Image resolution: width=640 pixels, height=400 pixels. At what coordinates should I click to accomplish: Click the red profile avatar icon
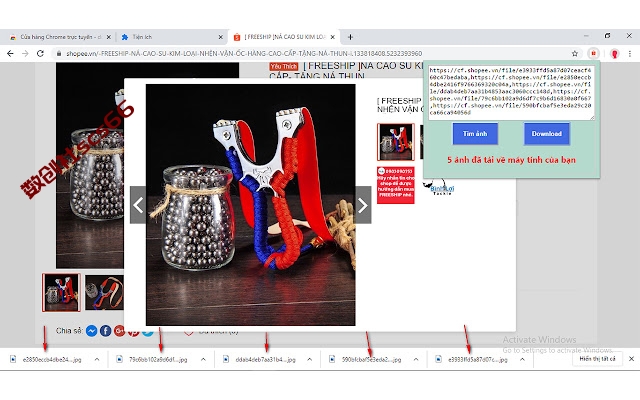click(614, 53)
